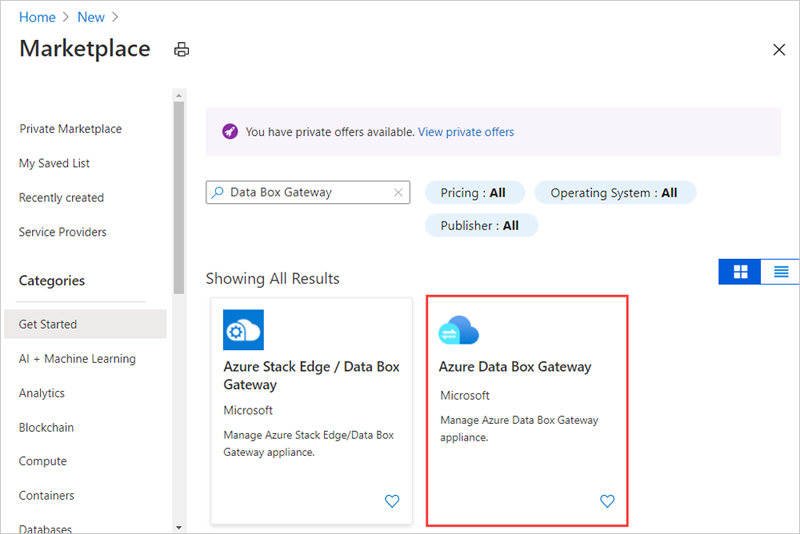
Task: Click the Data Box Gateway search field
Action: 308,192
